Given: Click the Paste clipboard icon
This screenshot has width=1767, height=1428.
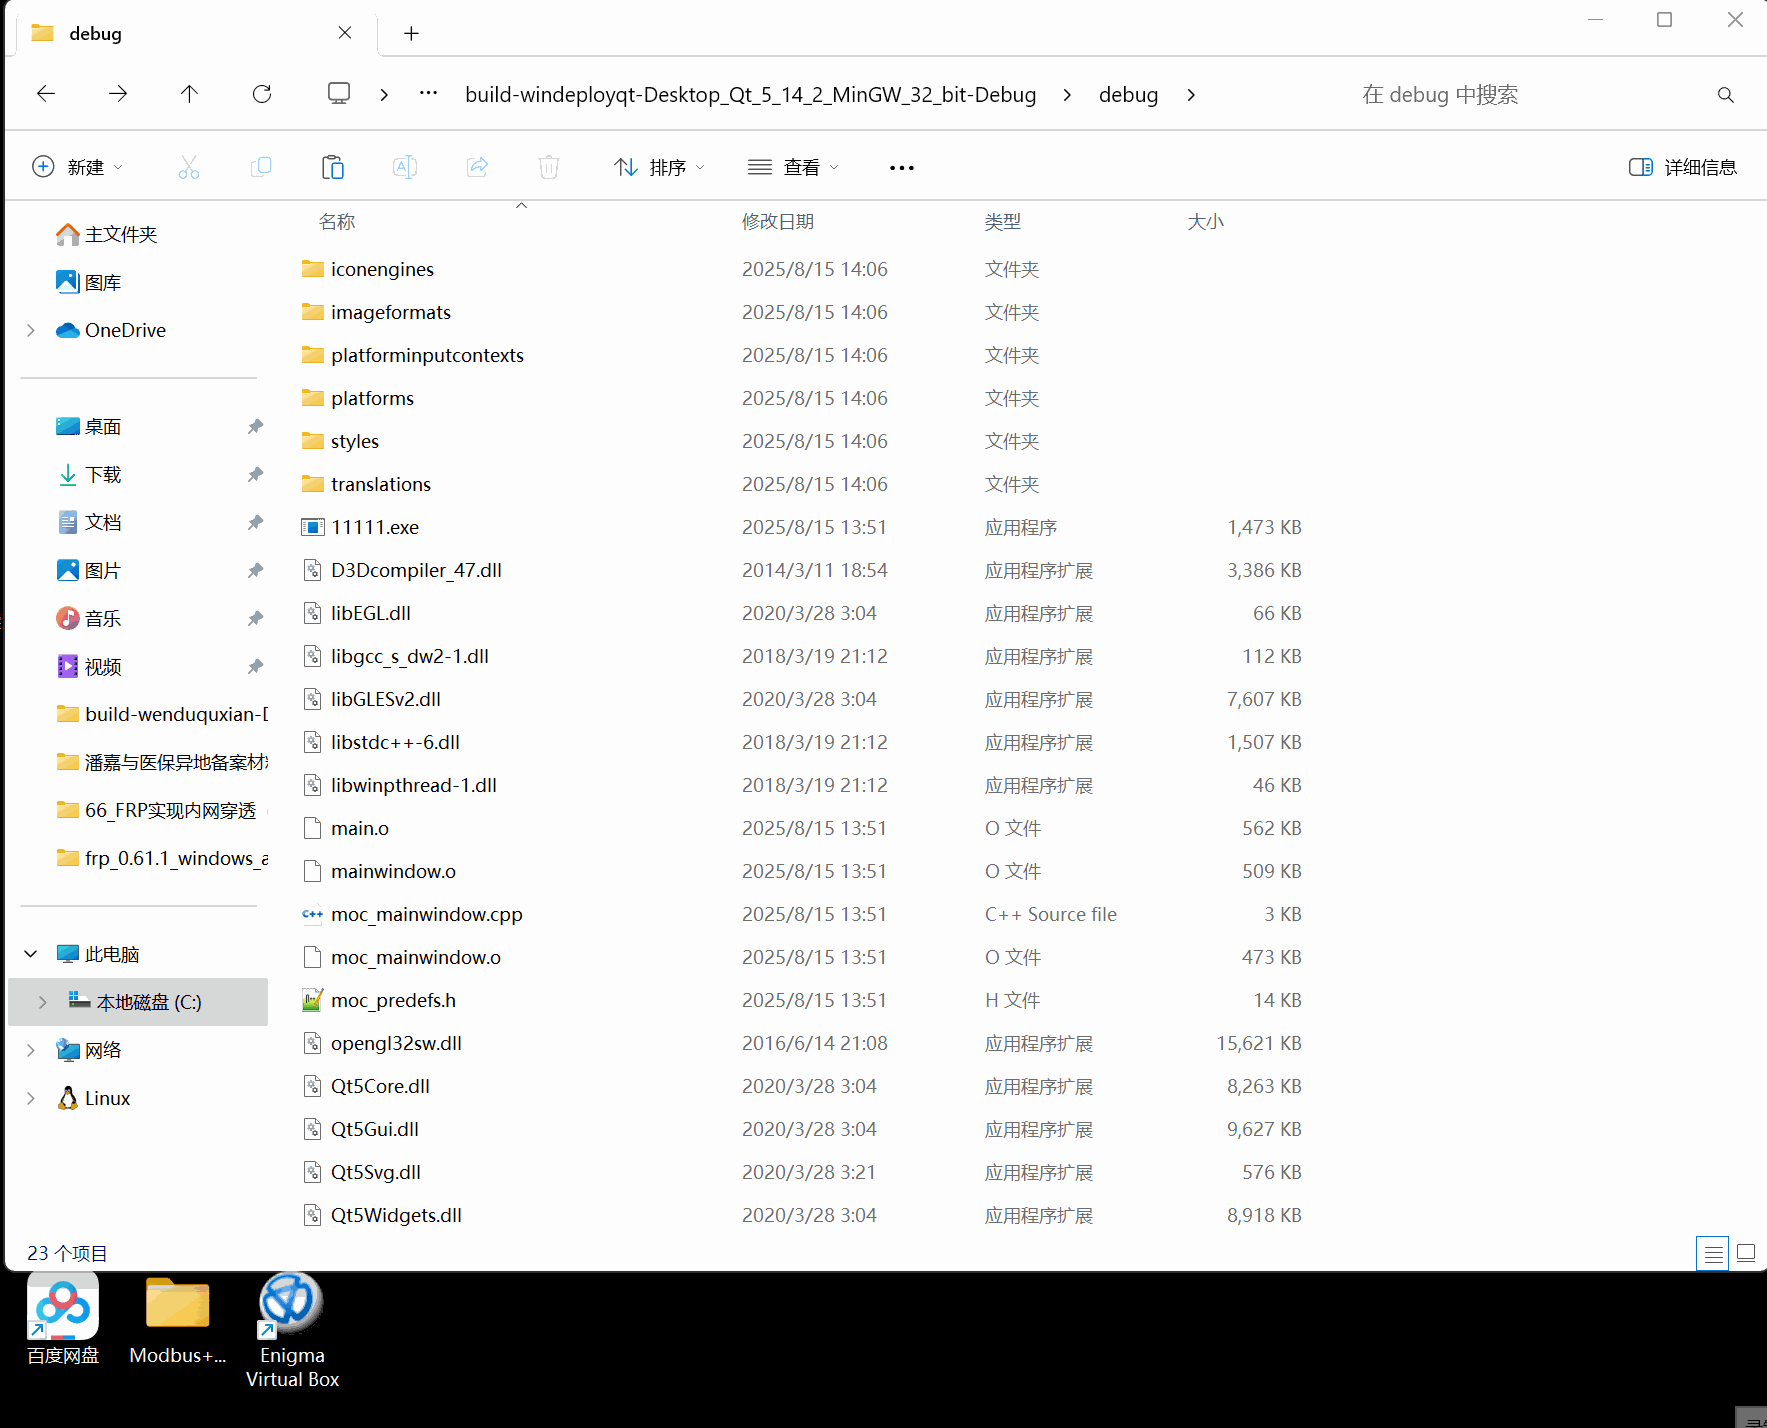Looking at the screenshot, I should coord(333,167).
